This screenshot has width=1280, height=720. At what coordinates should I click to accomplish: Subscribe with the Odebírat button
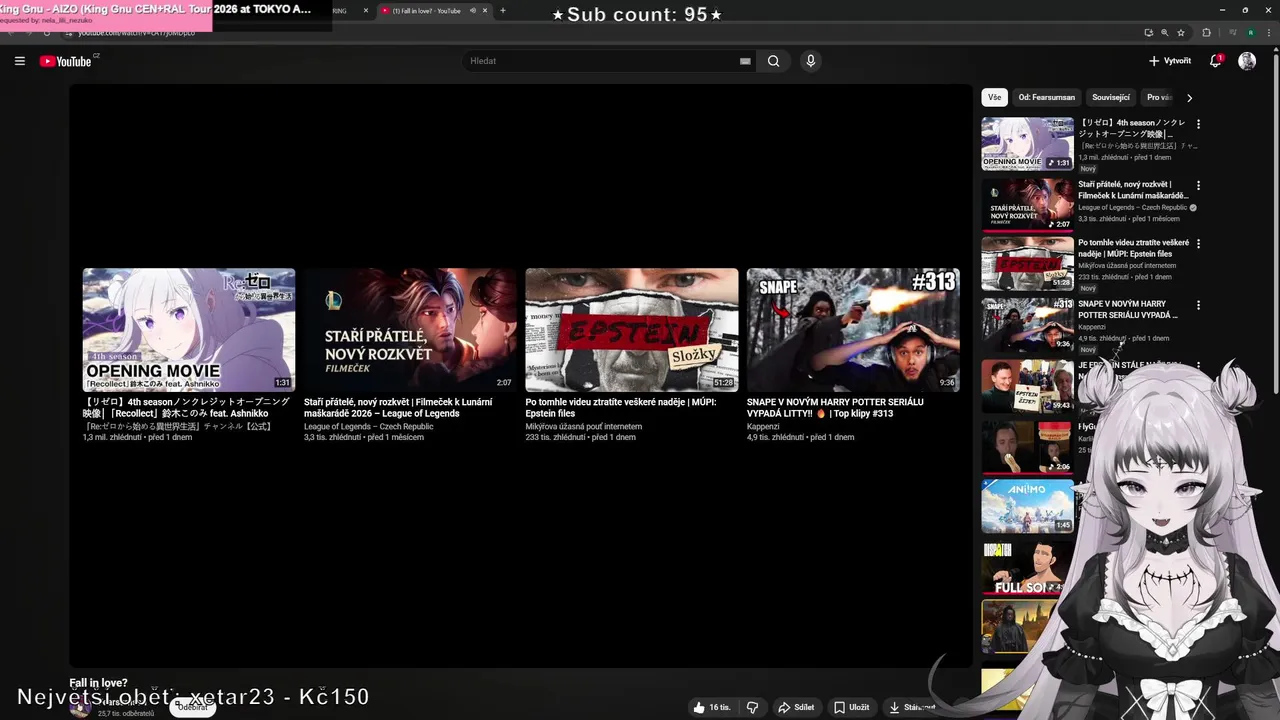[x=193, y=707]
